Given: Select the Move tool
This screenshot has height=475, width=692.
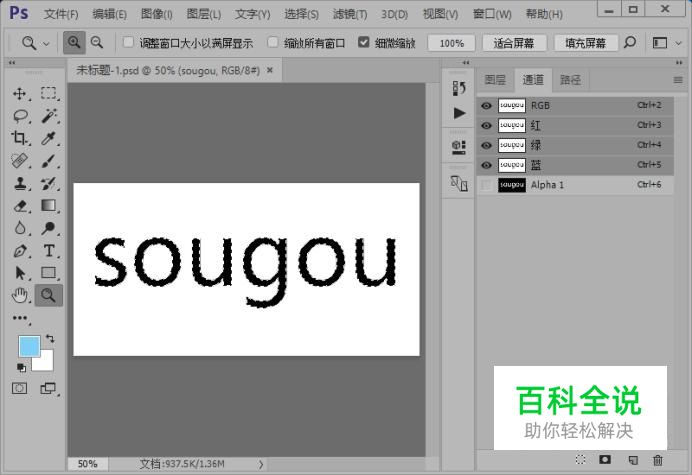Looking at the screenshot, I should pos(19,94).
